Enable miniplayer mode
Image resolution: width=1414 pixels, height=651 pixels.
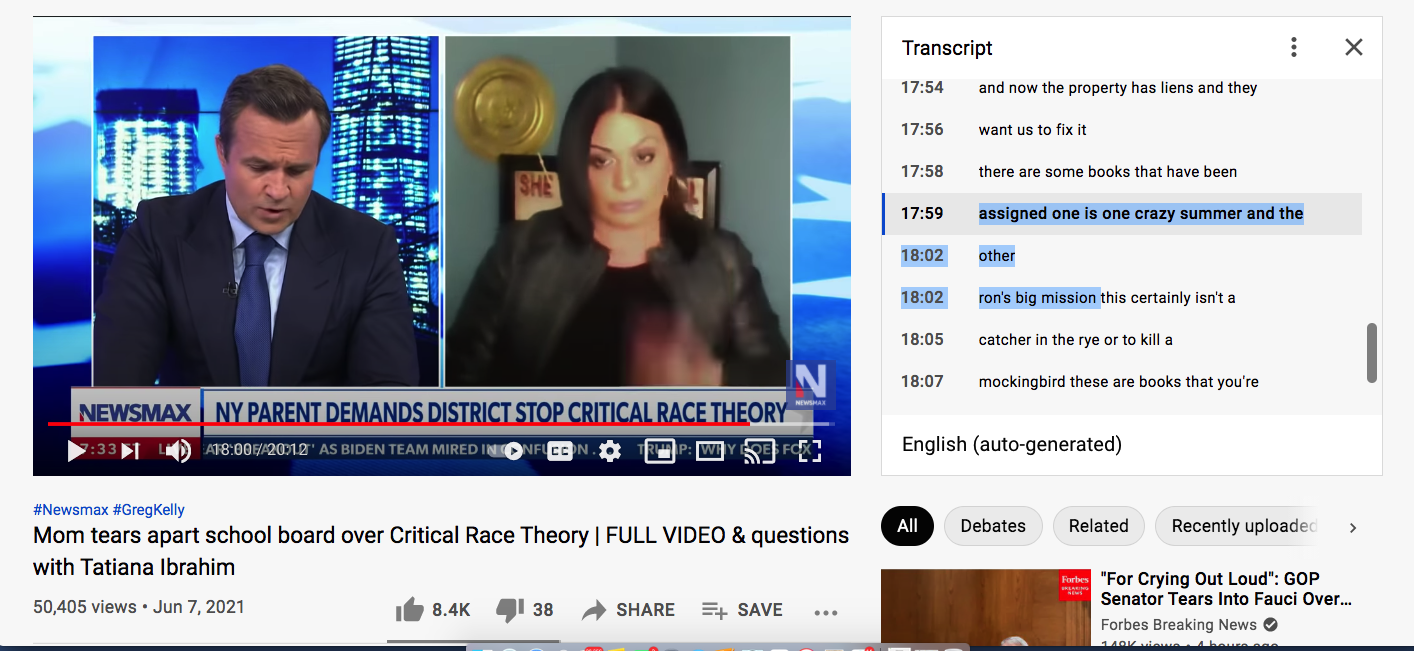click(x=660, y=451)
